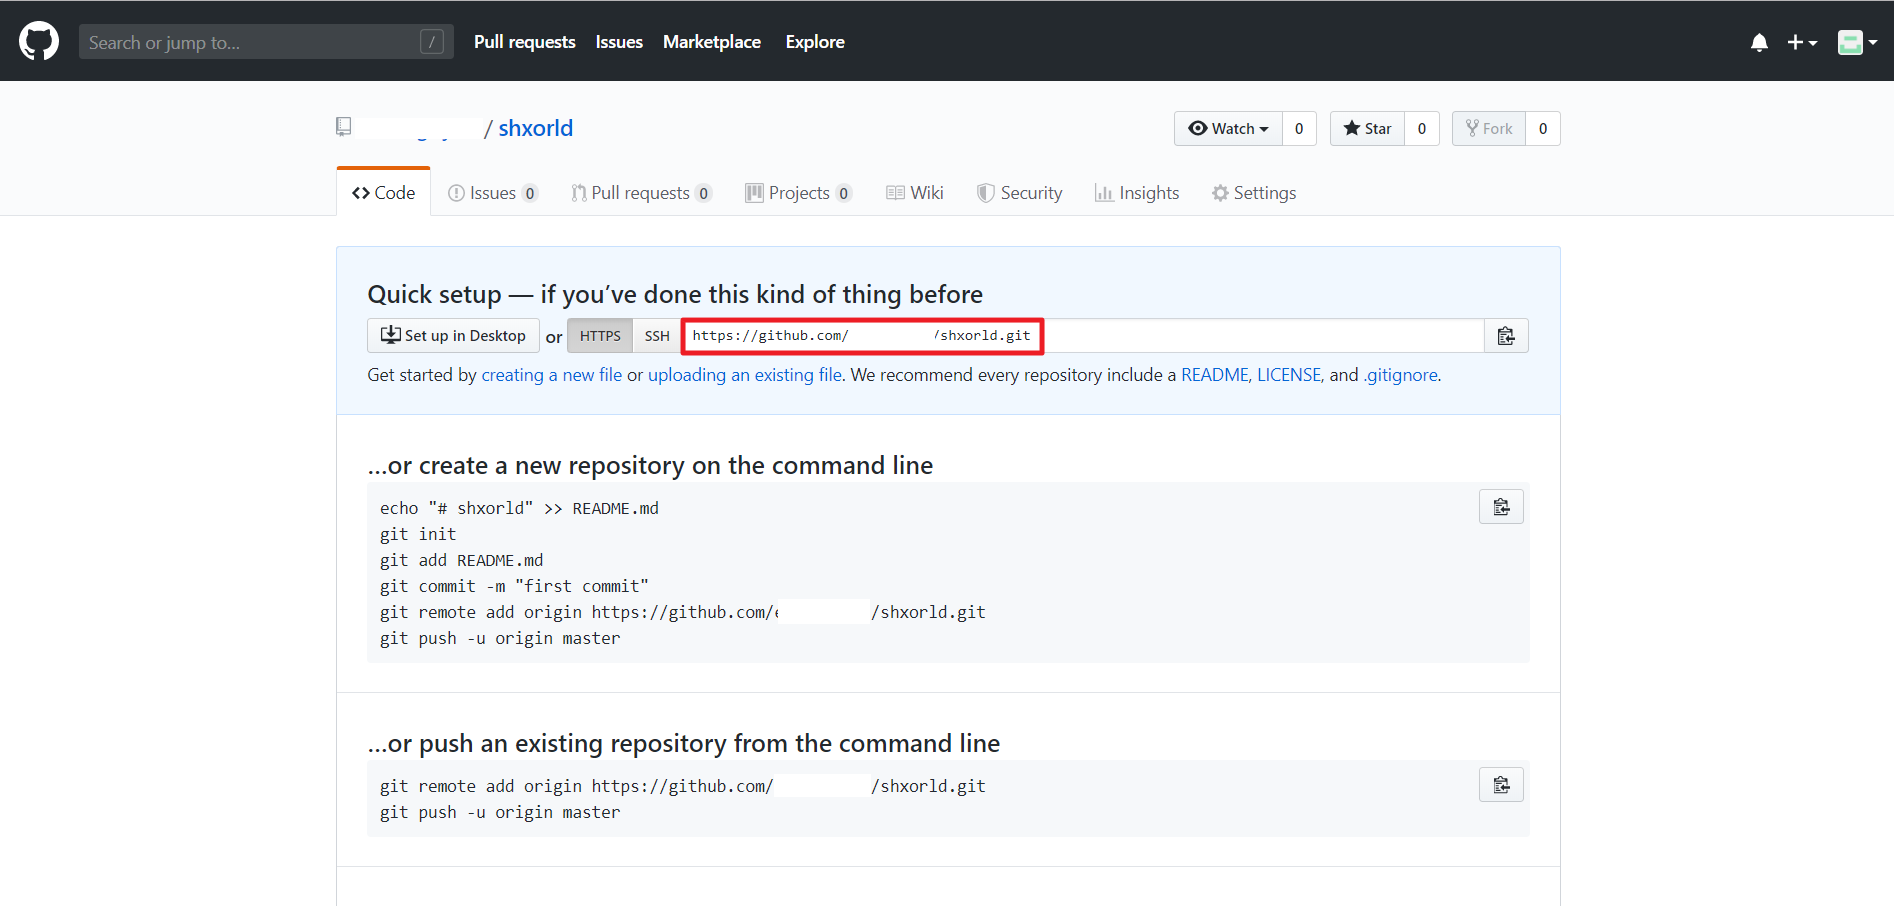
Task: Copy clone URL to clipboard
Action: pos(1506,336)
